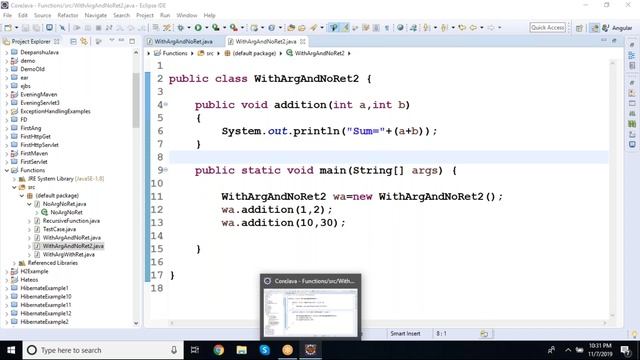Click the New wizard toolbar icon
640x360 pixels.
(8, 28)
